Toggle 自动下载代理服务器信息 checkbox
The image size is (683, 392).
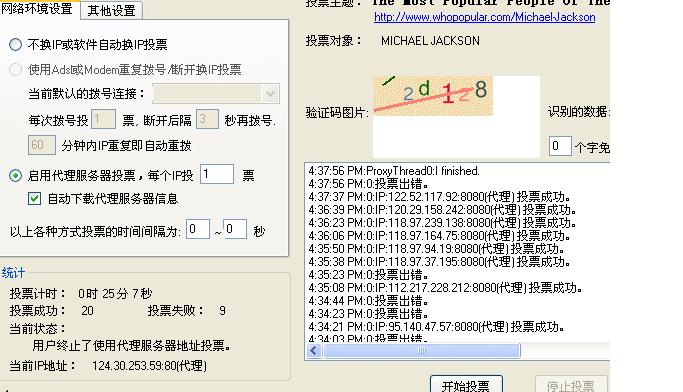[x=34, y=199]
